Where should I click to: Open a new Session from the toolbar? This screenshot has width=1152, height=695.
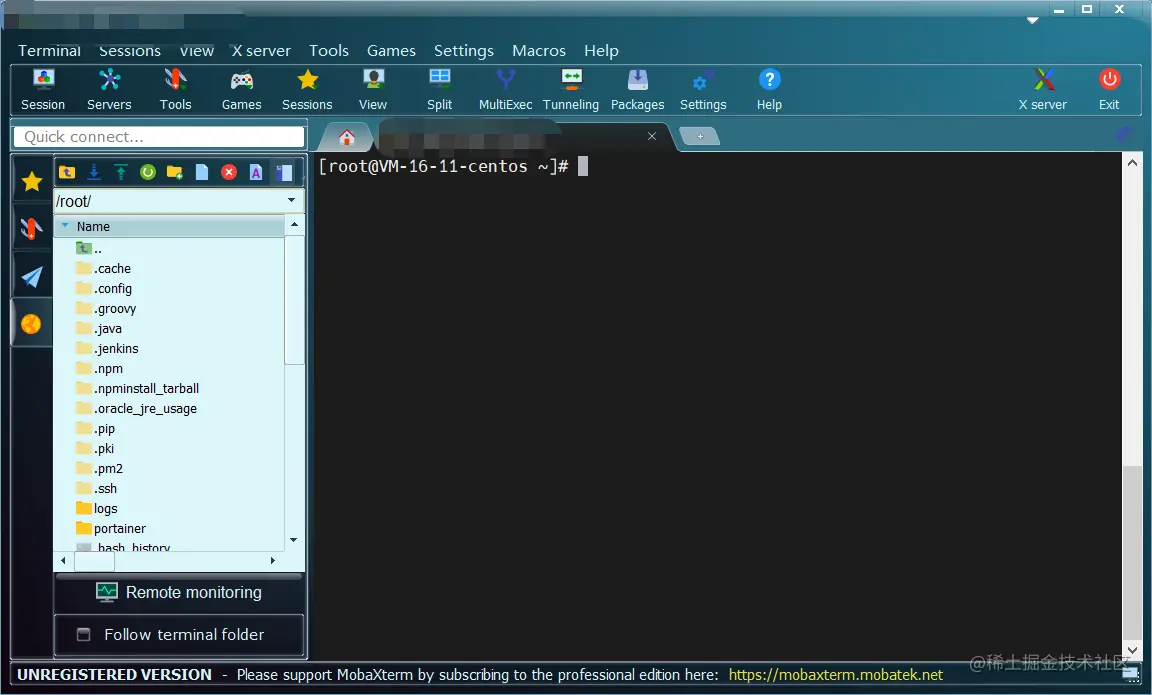point(43,90)
